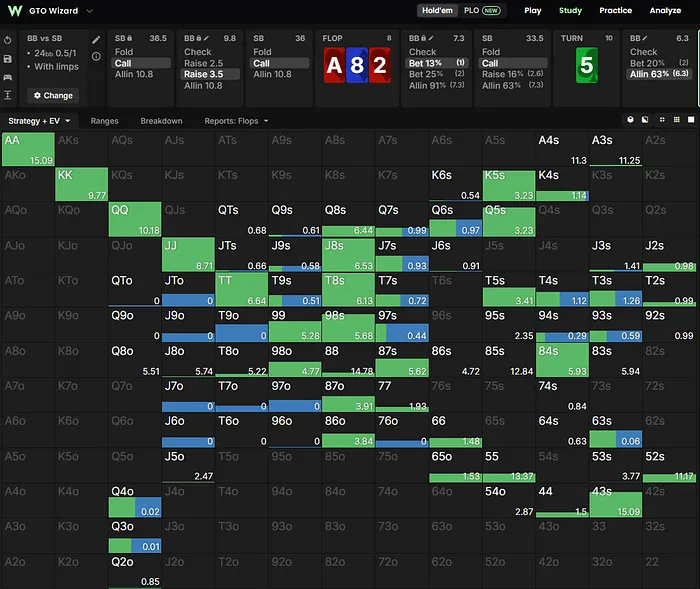Click the game controller sidebar icon
The width and height of the screenshot is (700, 589).
8,77
